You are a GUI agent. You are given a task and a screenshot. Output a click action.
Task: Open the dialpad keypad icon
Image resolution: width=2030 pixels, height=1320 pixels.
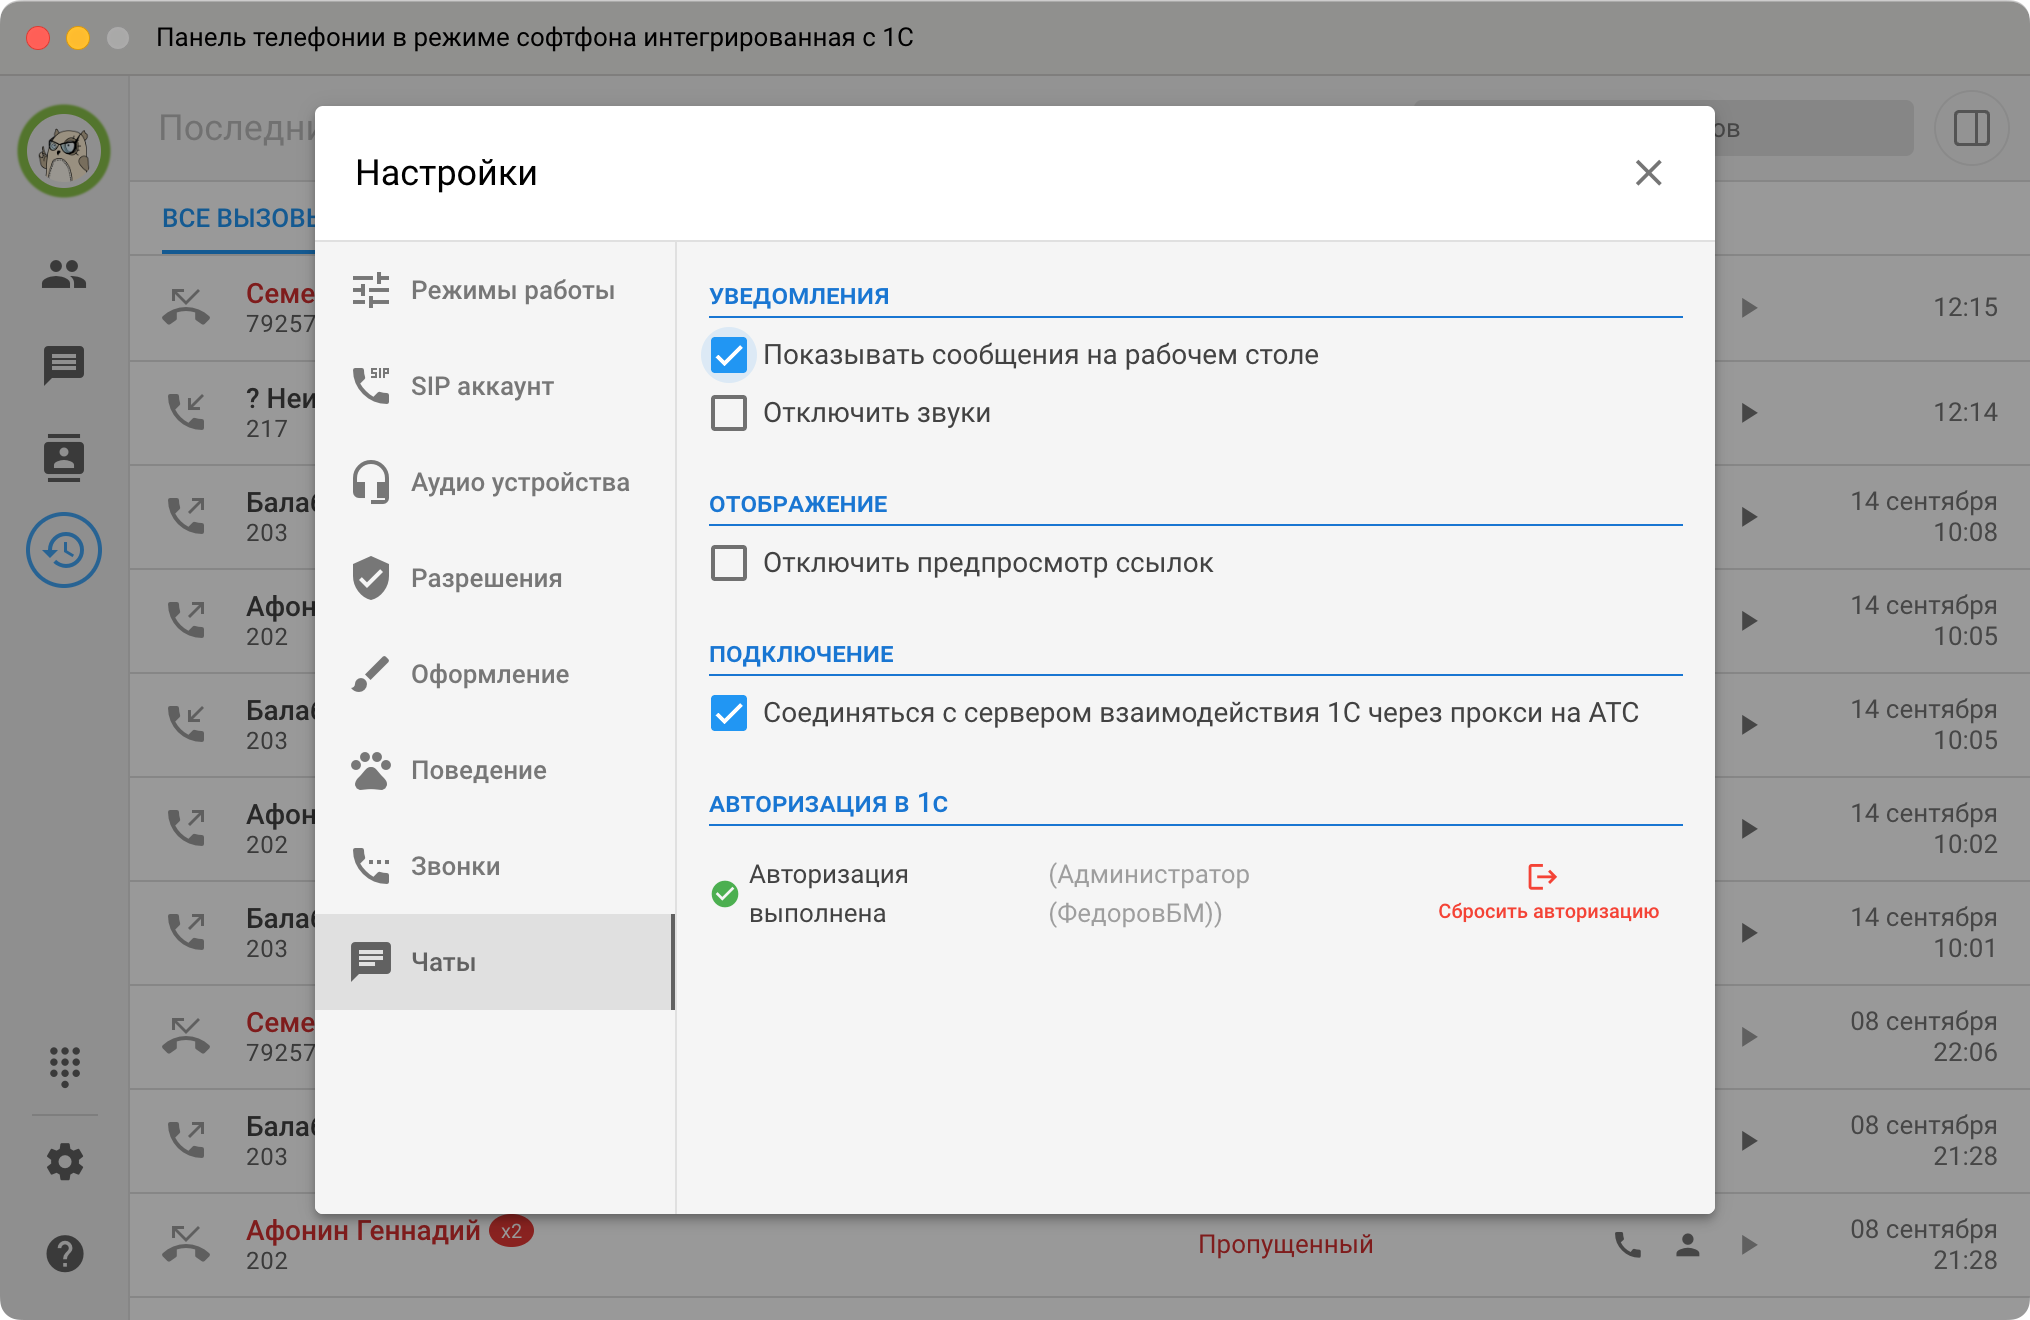64,1067
